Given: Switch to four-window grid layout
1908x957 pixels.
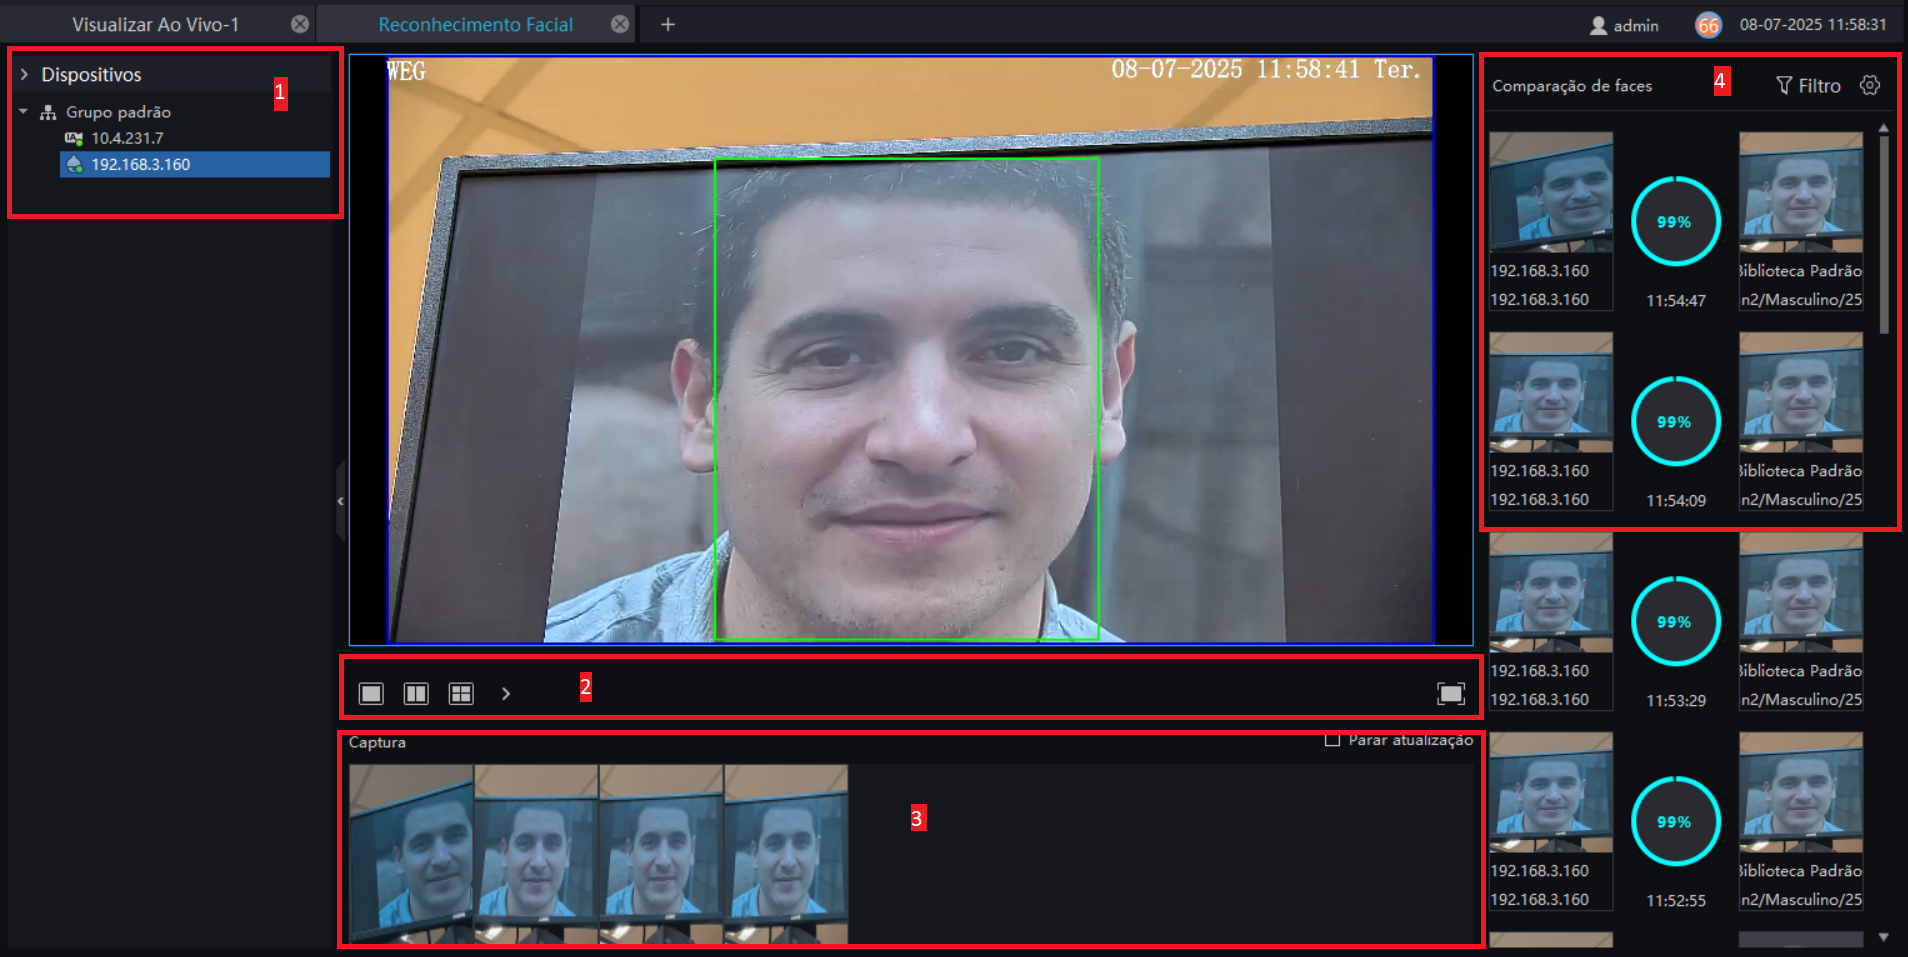Looking at the screenshot, I should 461,693.
